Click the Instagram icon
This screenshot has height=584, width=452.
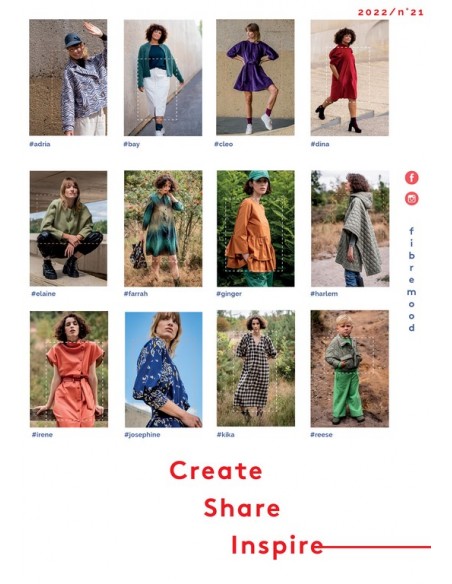[411, 199]
